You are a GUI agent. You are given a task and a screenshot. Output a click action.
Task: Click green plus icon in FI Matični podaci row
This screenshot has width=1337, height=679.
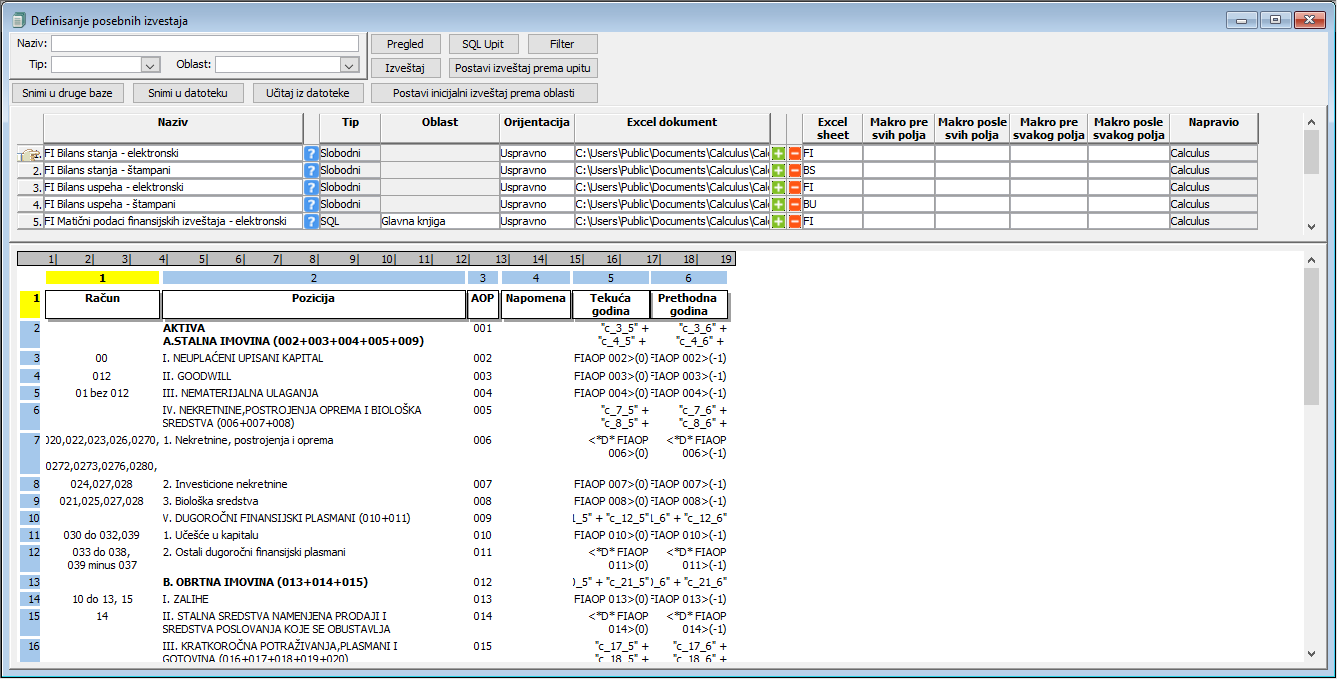(x=778, y=222)
